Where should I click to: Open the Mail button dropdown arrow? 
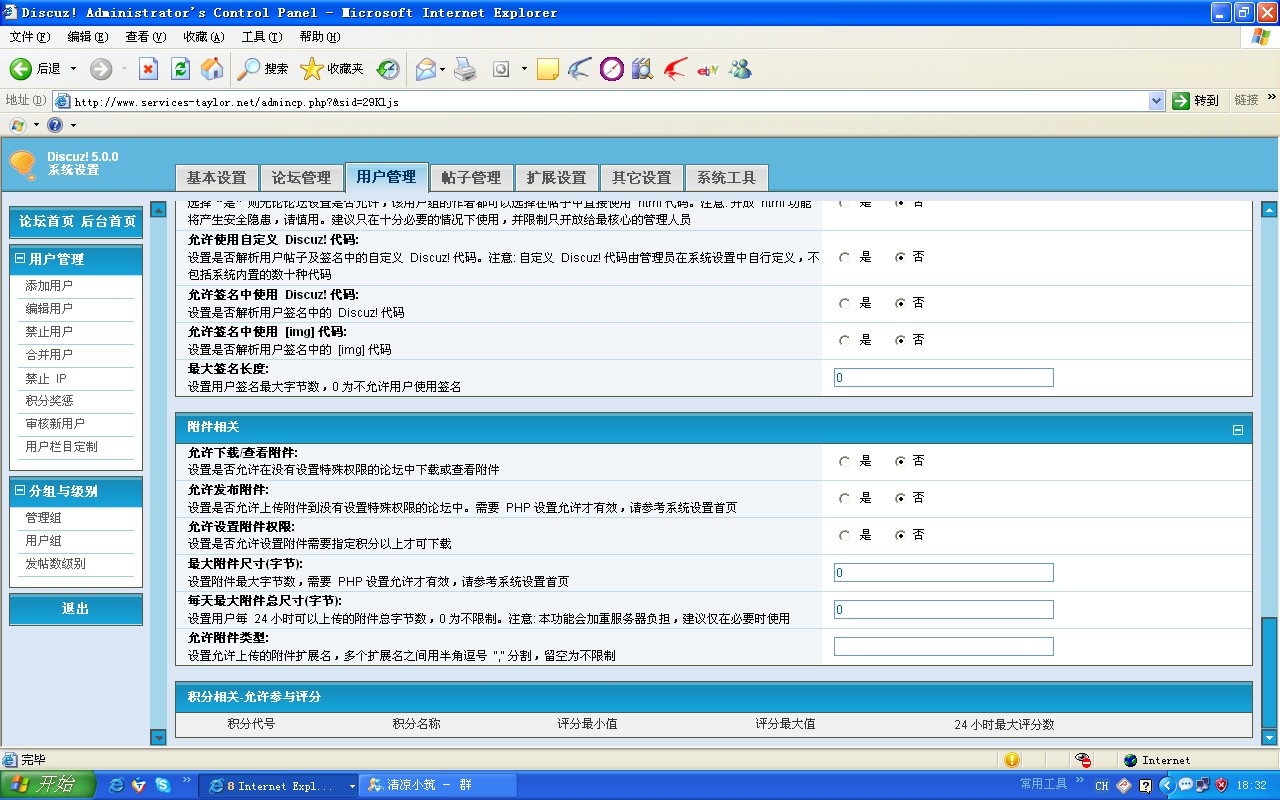[x=442, y=69]
